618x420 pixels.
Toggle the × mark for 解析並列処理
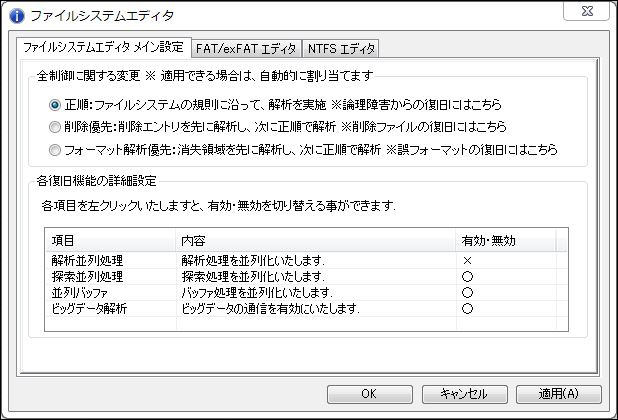pyautogui.click(x=467, y=260)
